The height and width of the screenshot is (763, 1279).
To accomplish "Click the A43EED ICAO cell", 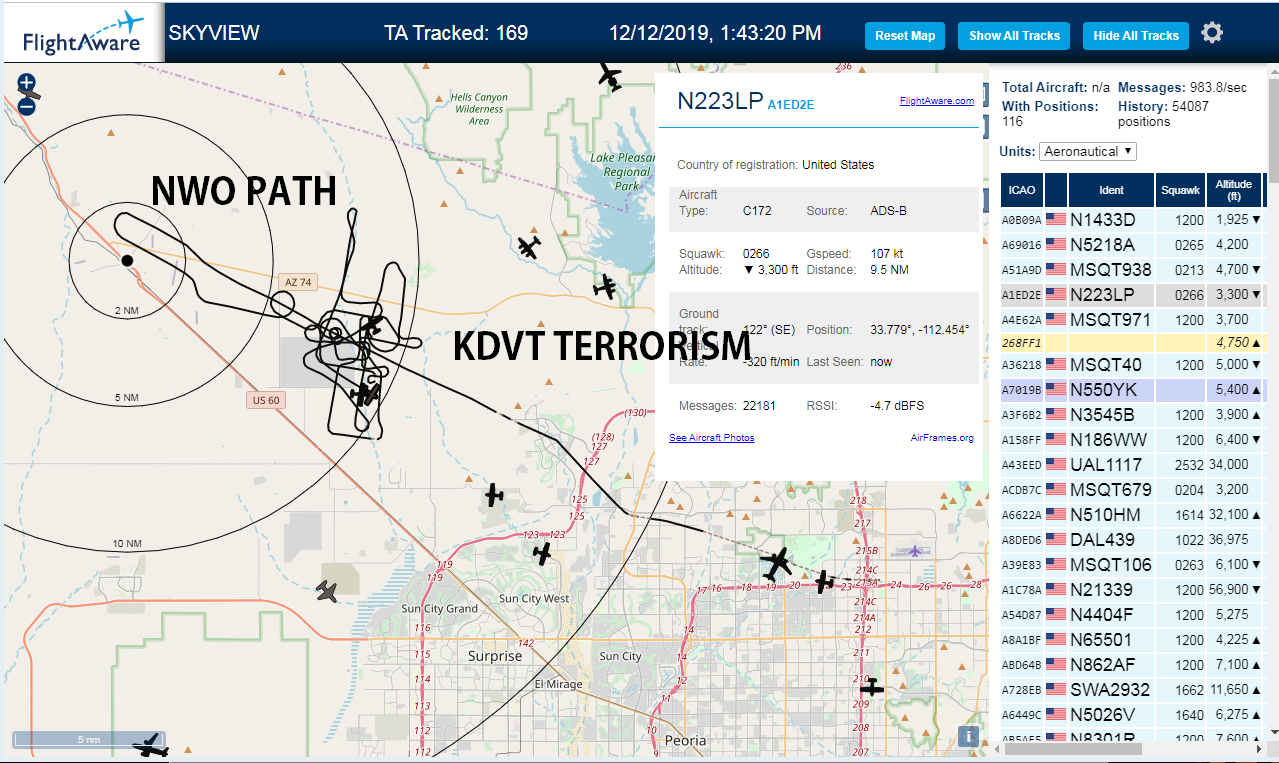I will [x=1022, y=465].
